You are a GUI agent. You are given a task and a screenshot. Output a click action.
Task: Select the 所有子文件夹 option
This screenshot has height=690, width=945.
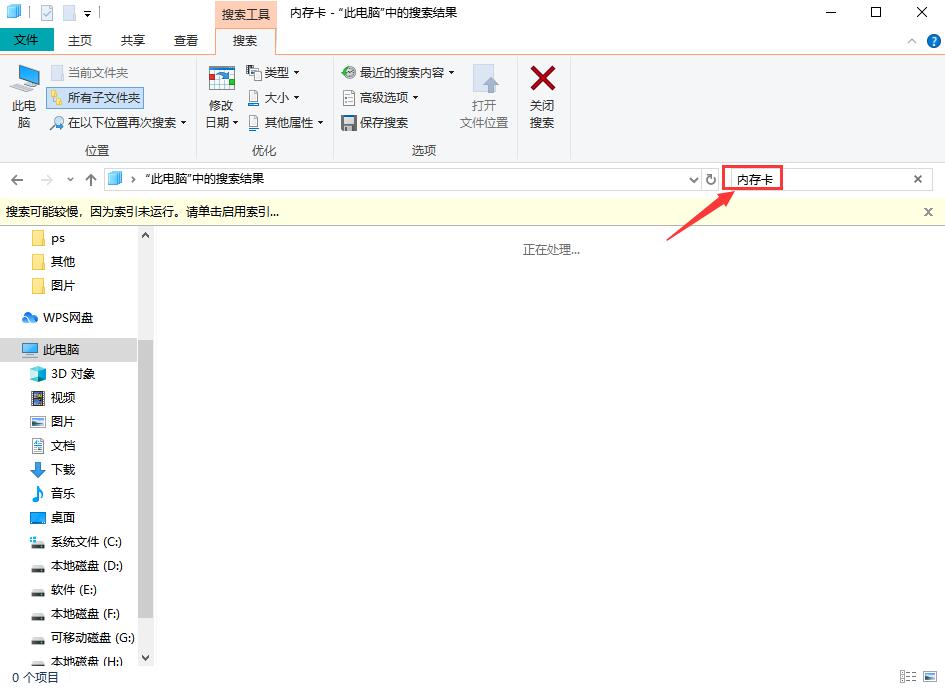pos(95,98)
